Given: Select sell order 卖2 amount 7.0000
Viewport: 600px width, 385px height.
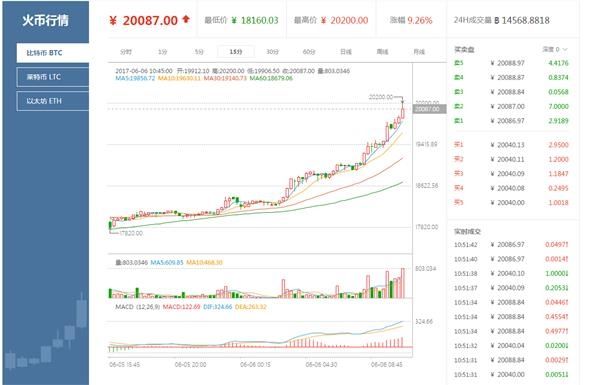Looking at the screenshot, I should click(x=558, y=106).
